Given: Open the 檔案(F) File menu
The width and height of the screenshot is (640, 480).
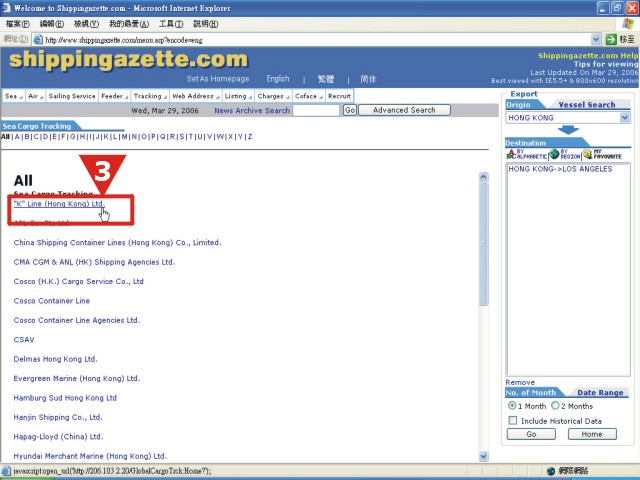Looking at the screenshot, I should [18, 24].
